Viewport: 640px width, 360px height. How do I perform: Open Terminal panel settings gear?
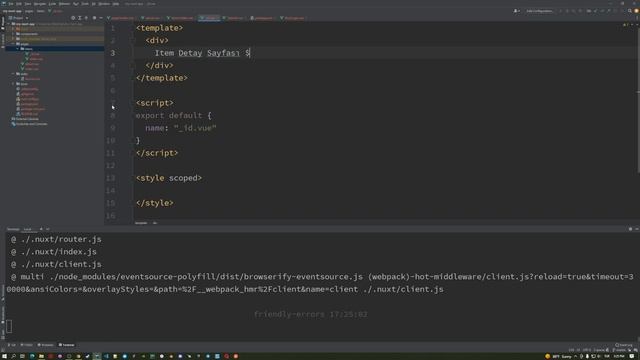[630, 229]
